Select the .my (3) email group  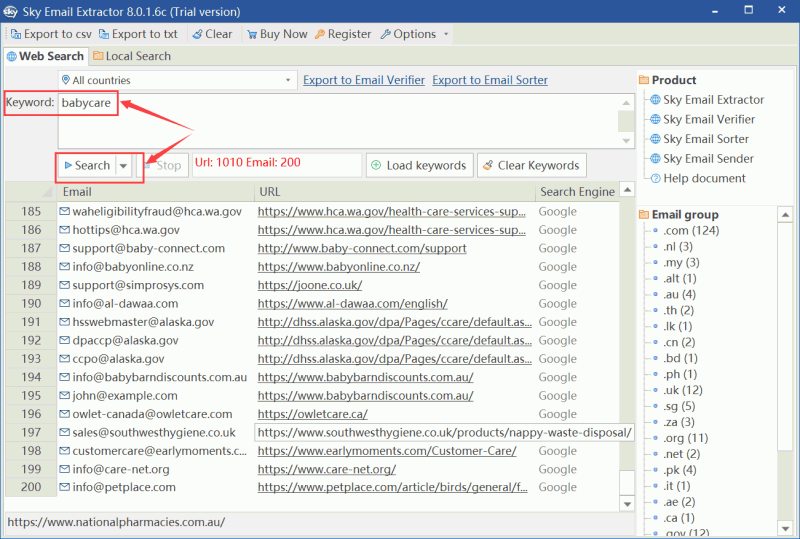coord(681,262)
